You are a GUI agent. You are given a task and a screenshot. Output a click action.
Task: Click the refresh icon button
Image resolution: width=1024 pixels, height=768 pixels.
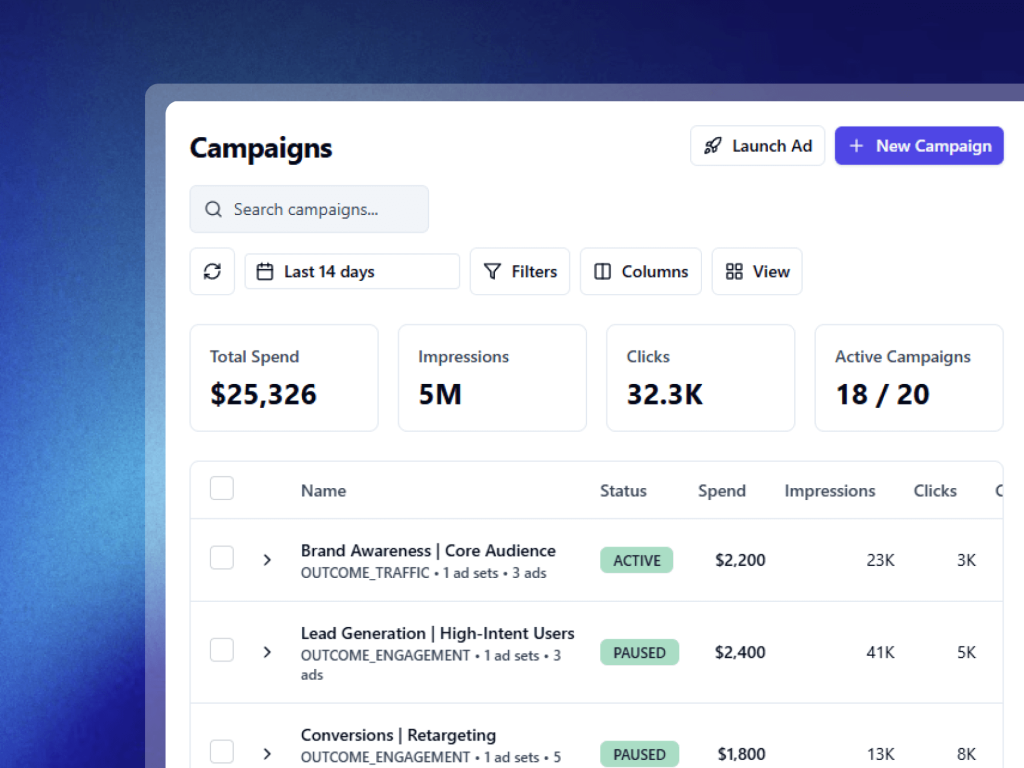(212, 272)
